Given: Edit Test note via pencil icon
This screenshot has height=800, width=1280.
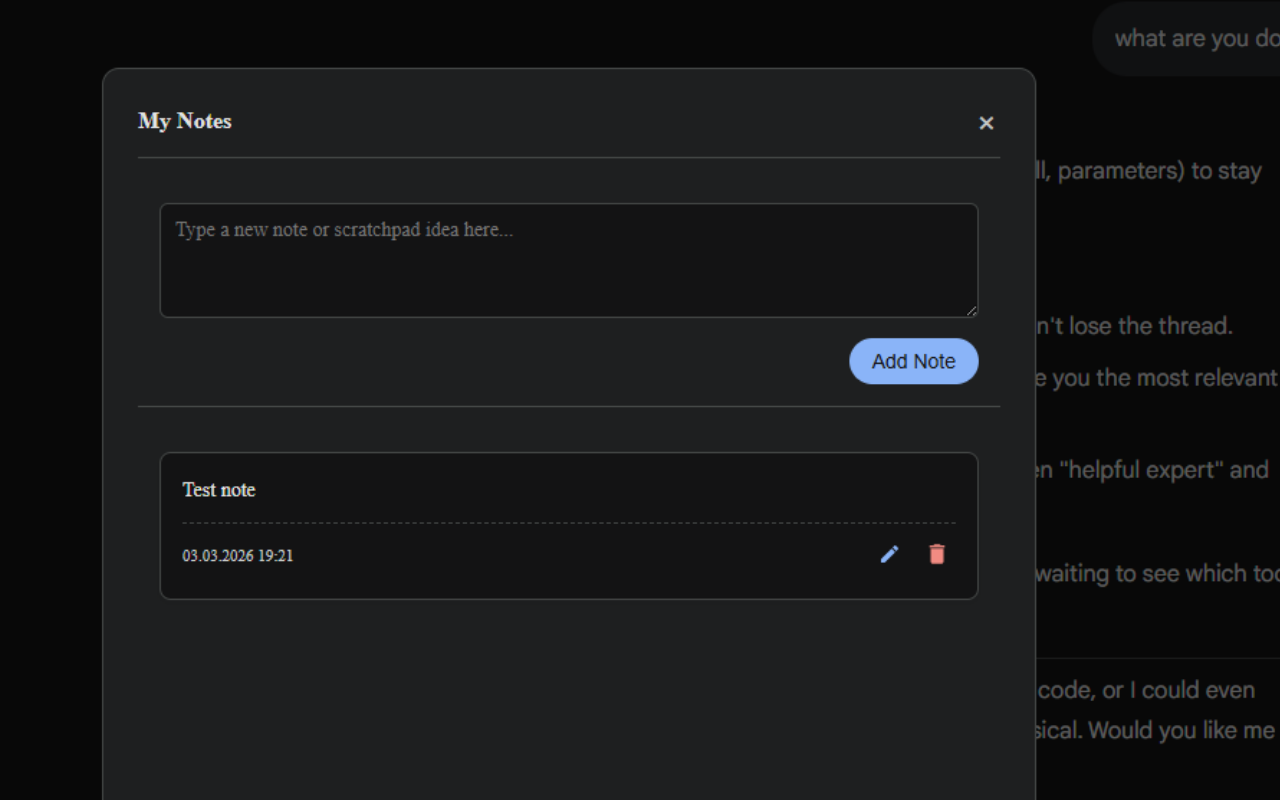Looking at the screenshot, I should [889, 554].
